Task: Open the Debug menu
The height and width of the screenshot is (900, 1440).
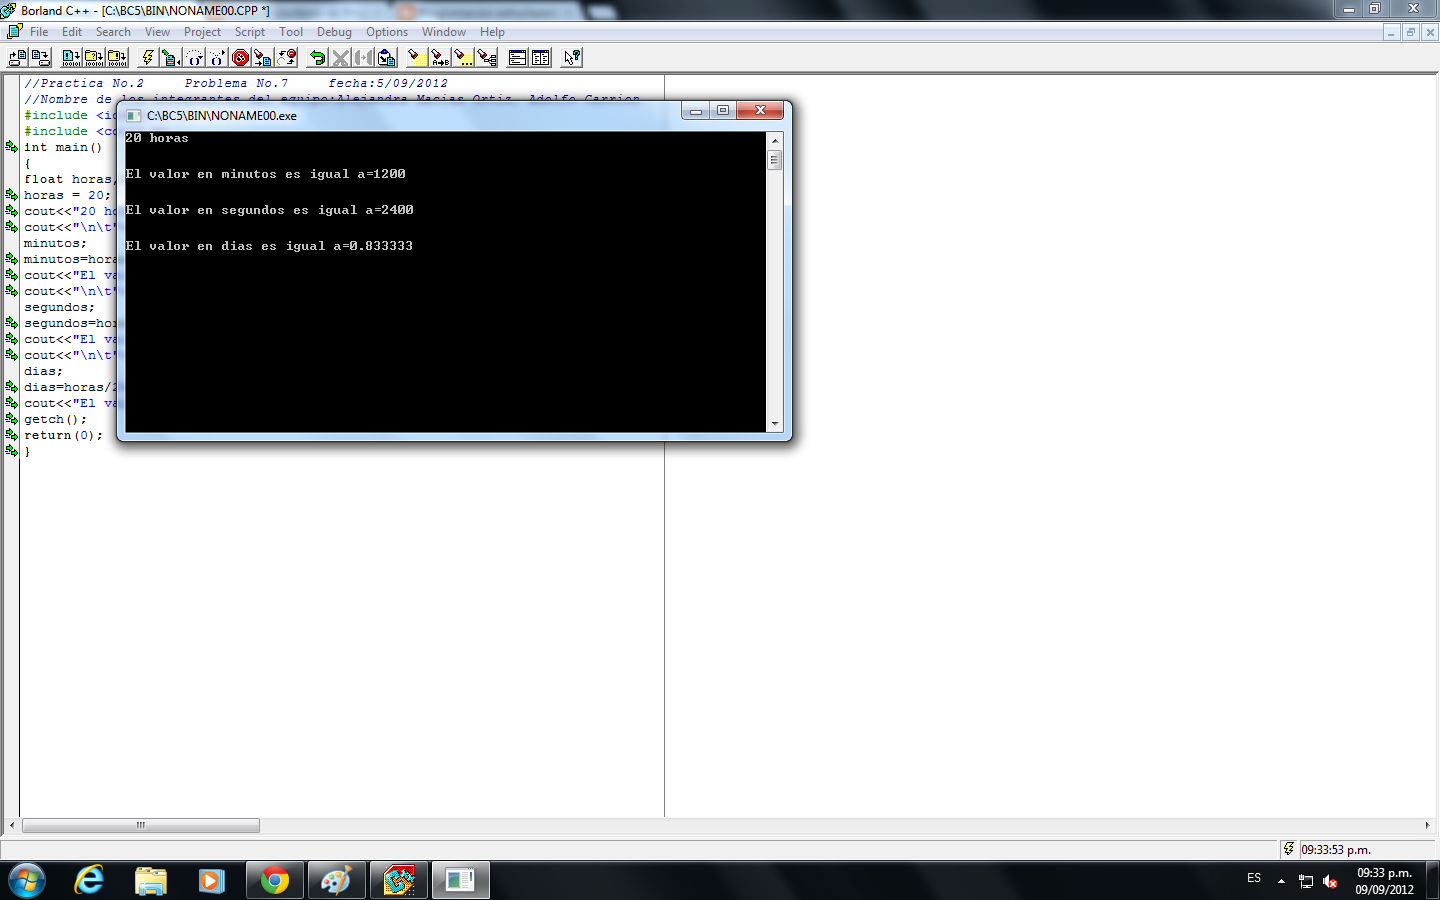Action: click(334, 31)
